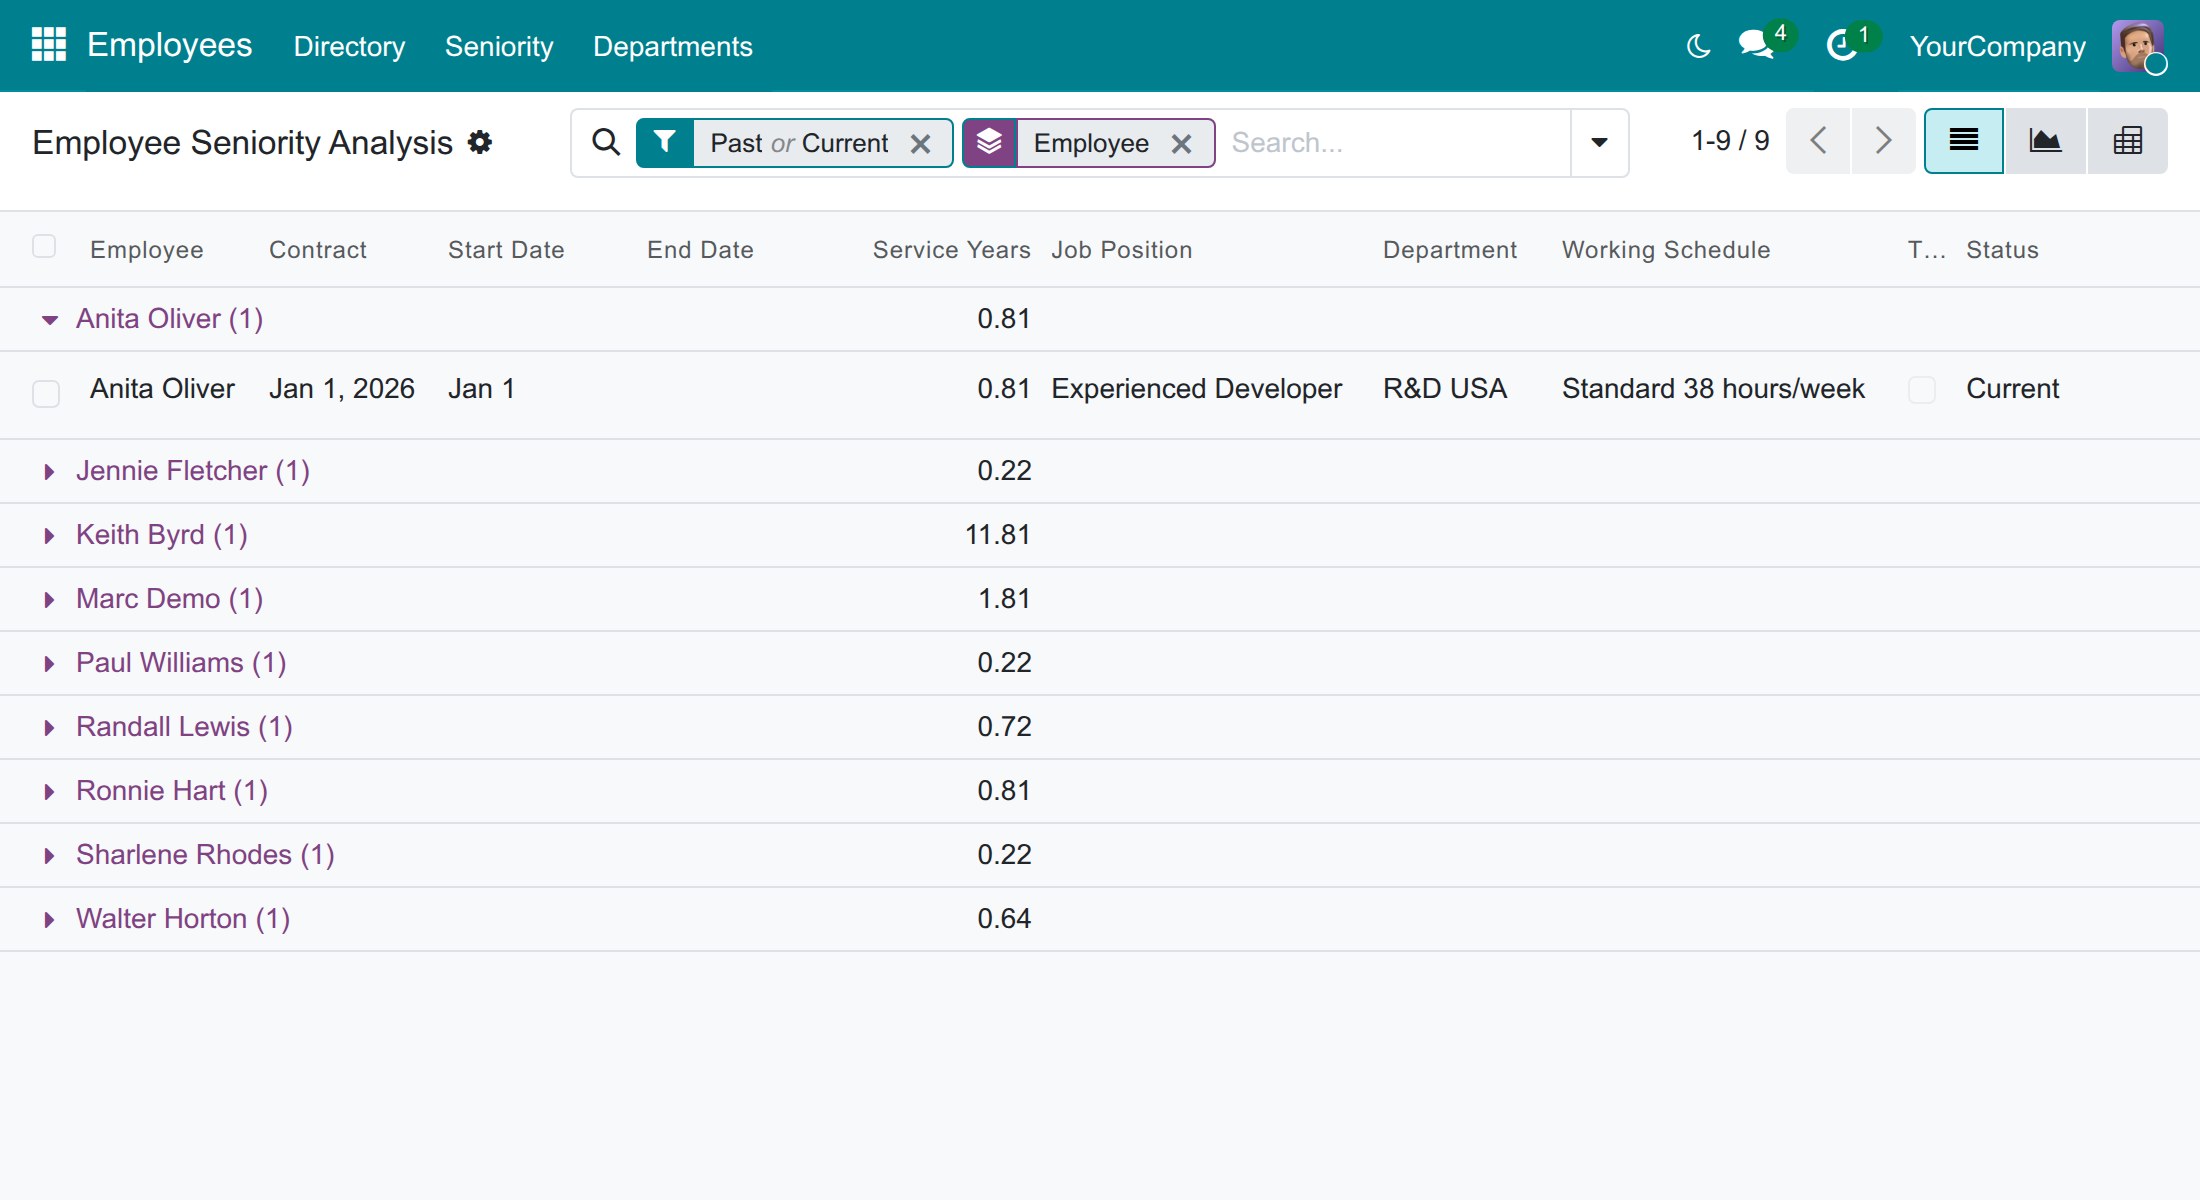Click the search magnifier icon
Screen dimensions: 2200x1200
(606, 142)
